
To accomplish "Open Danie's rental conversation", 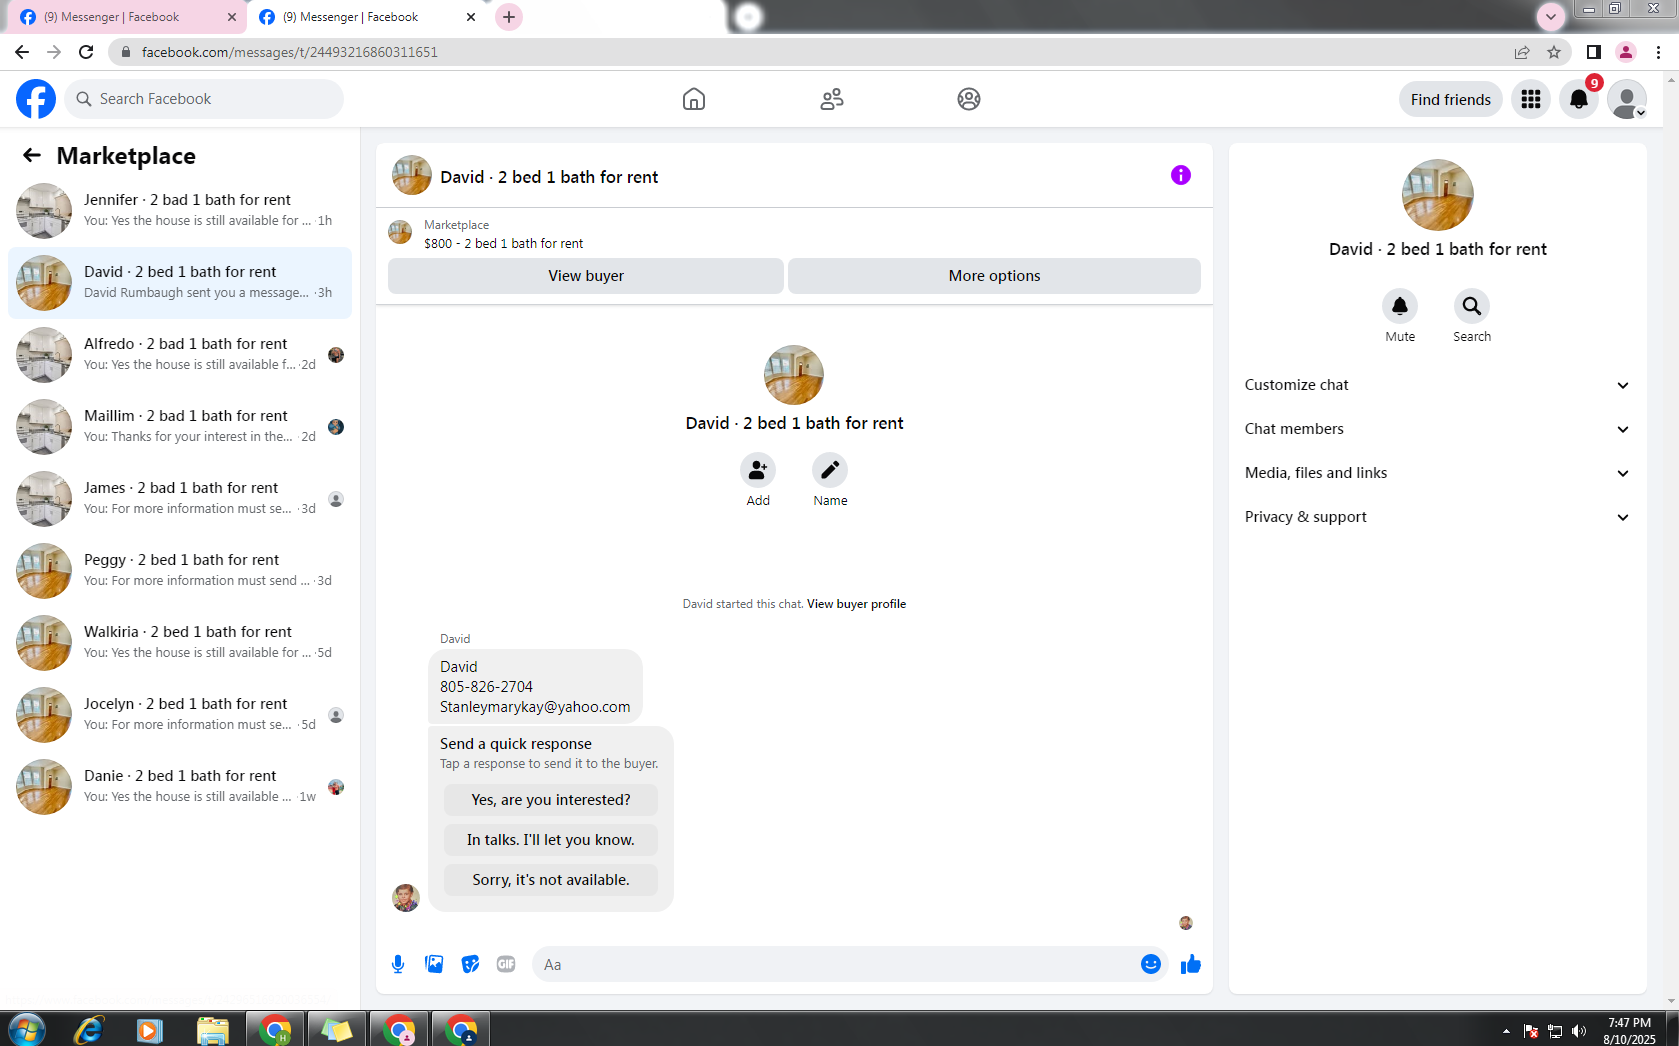I will pos(180,787).
